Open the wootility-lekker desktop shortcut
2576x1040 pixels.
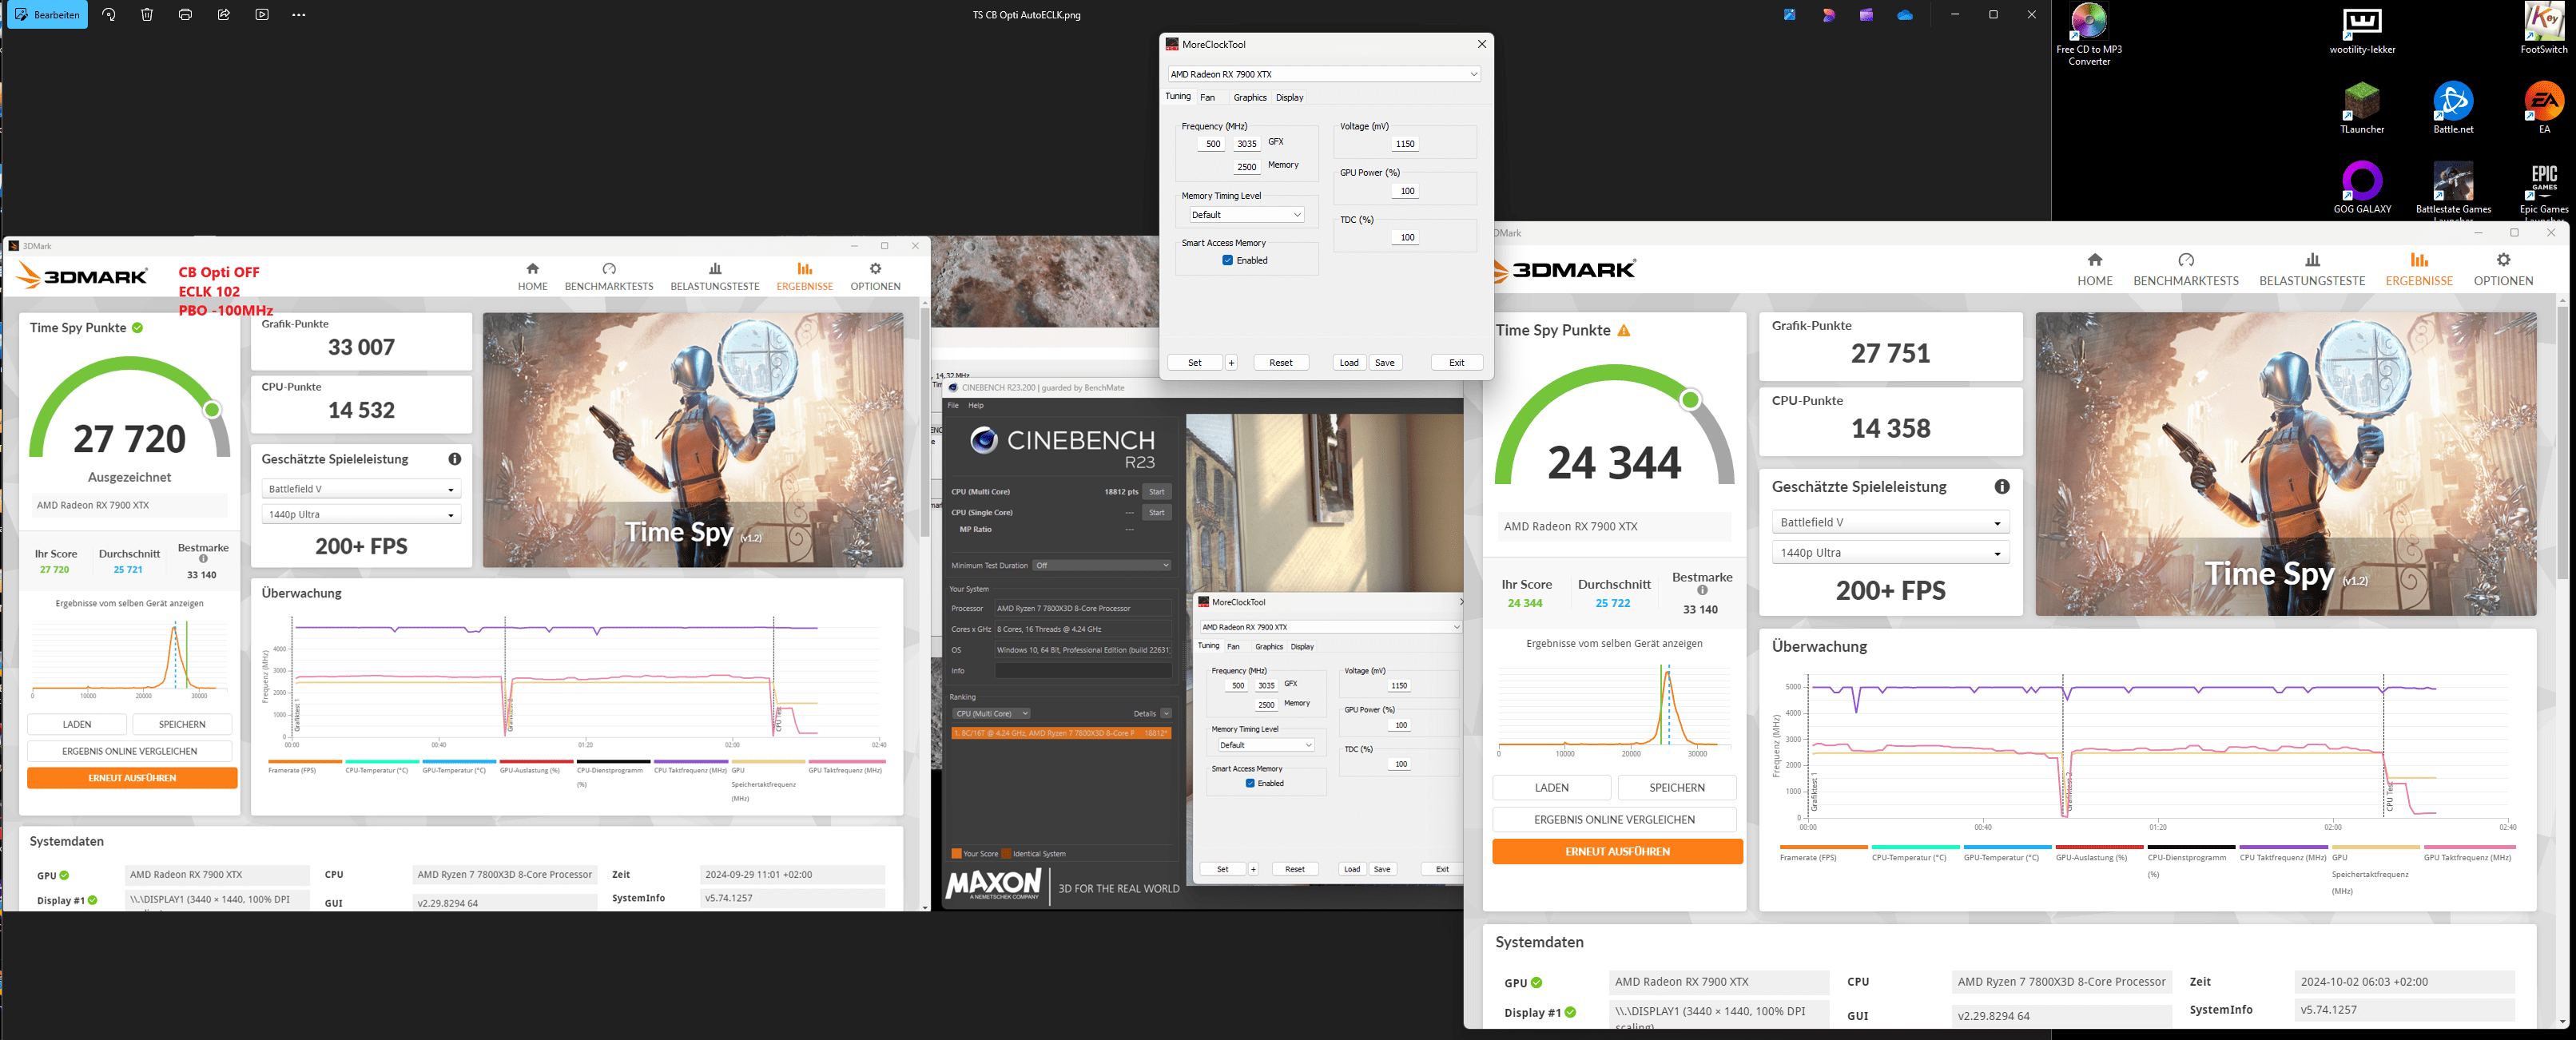pyautogui.click(x=2362, y=30)
